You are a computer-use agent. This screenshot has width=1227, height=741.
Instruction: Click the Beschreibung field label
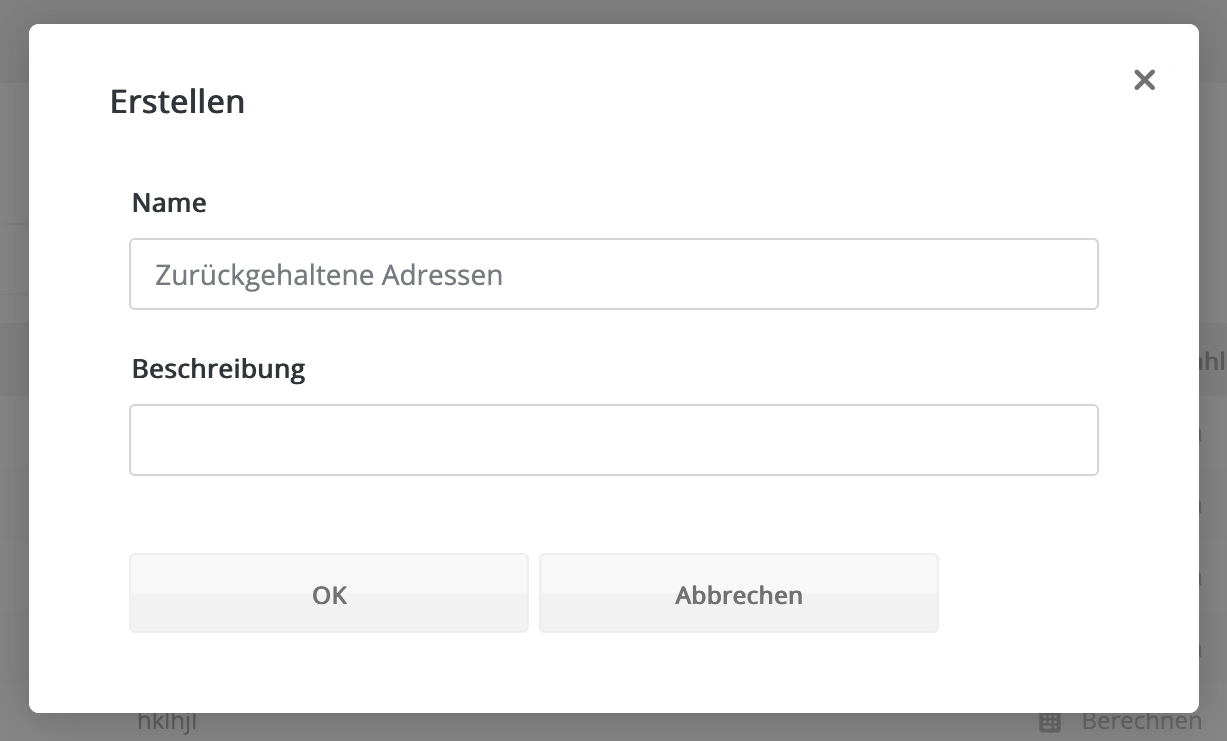coord(218,369)
